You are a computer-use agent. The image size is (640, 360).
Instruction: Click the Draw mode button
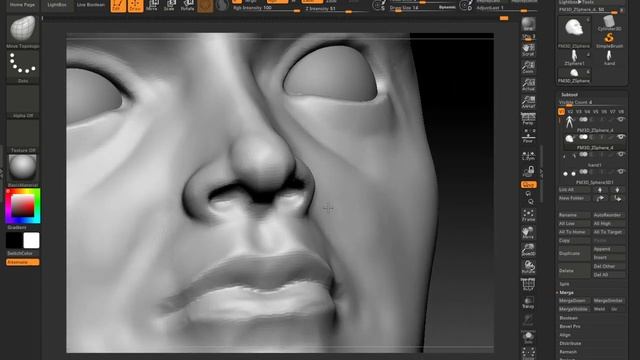136,6
